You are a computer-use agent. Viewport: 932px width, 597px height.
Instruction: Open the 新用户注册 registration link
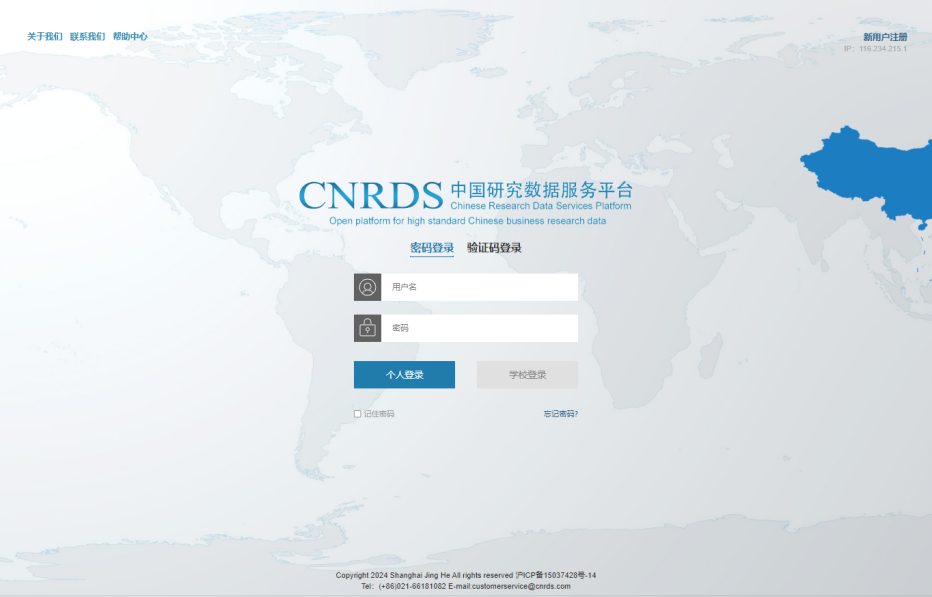tap(885, 37)
